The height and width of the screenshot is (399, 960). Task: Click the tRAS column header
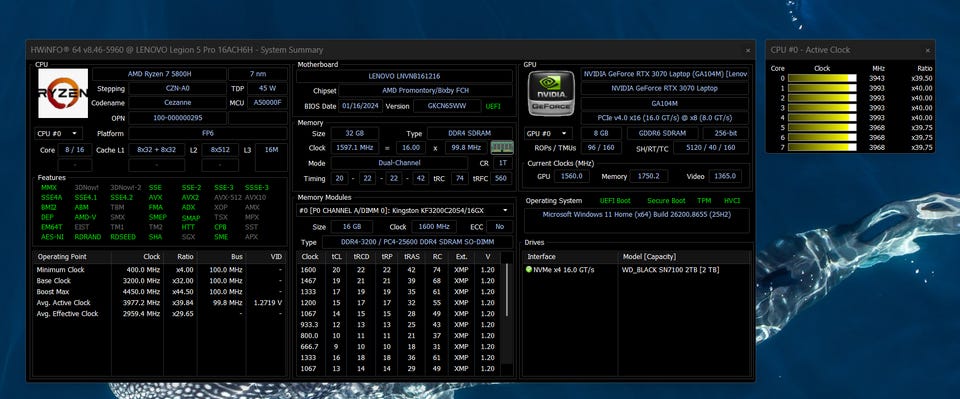point(411,257)
